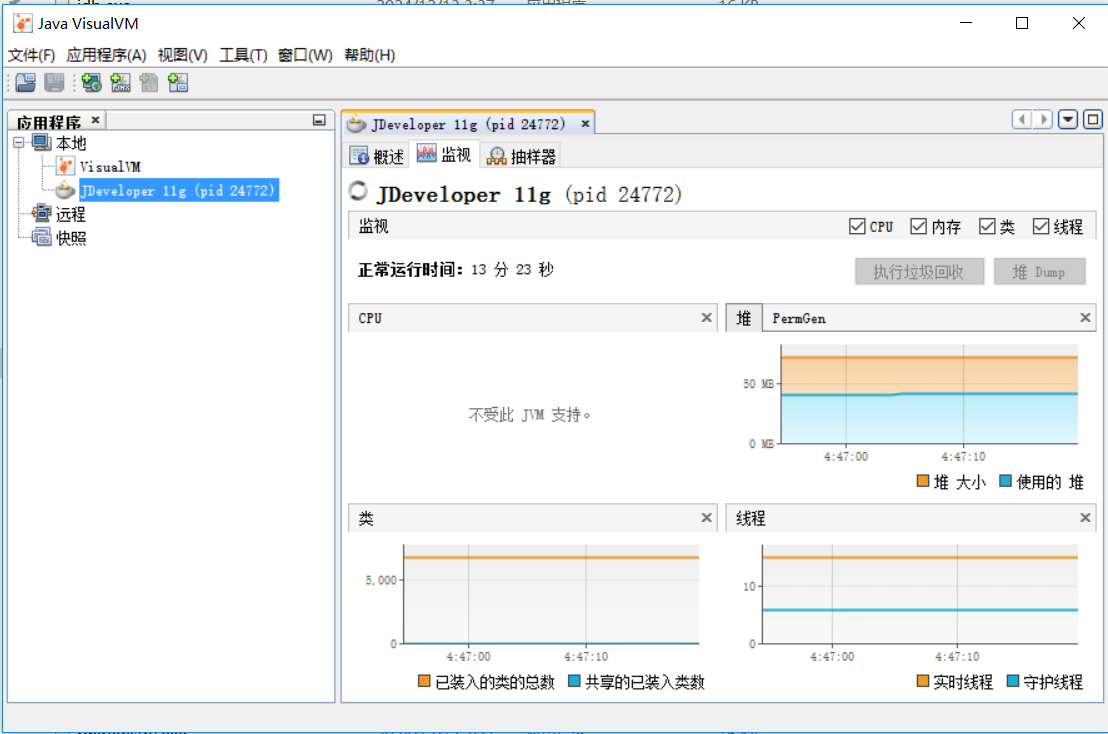Close the Applications (应用程序) panel

click(x=95, y=120)
